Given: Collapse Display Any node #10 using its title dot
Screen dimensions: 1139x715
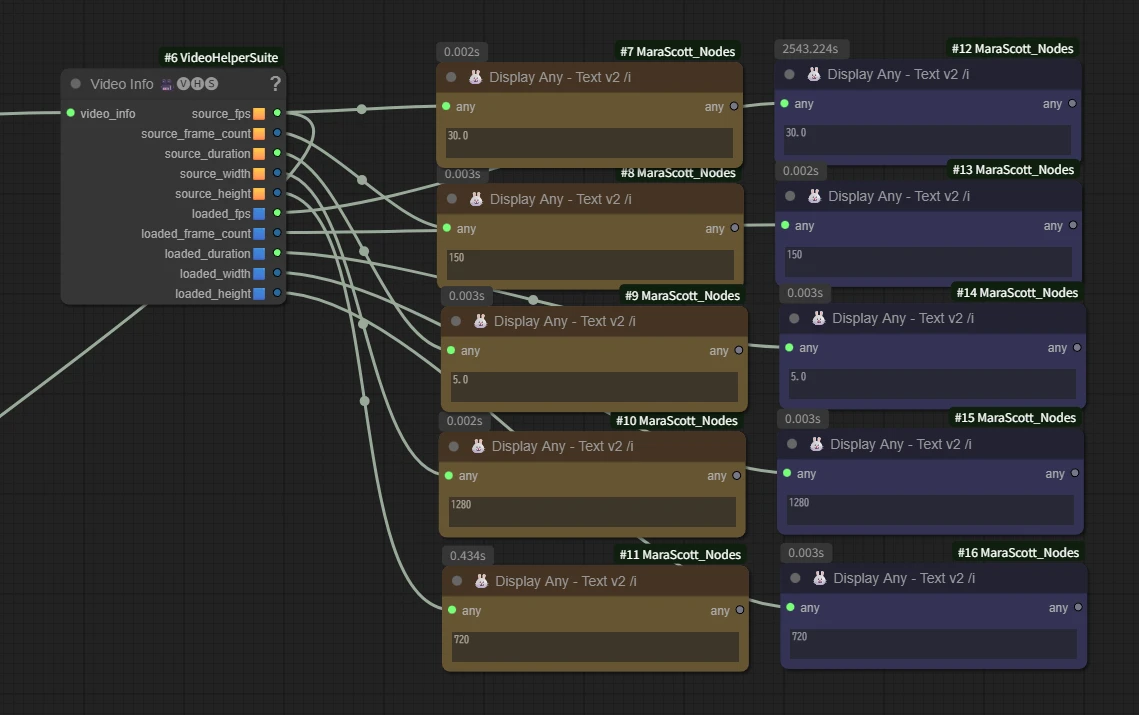Looking at the screenshot, I should click(x=454, y=446).
